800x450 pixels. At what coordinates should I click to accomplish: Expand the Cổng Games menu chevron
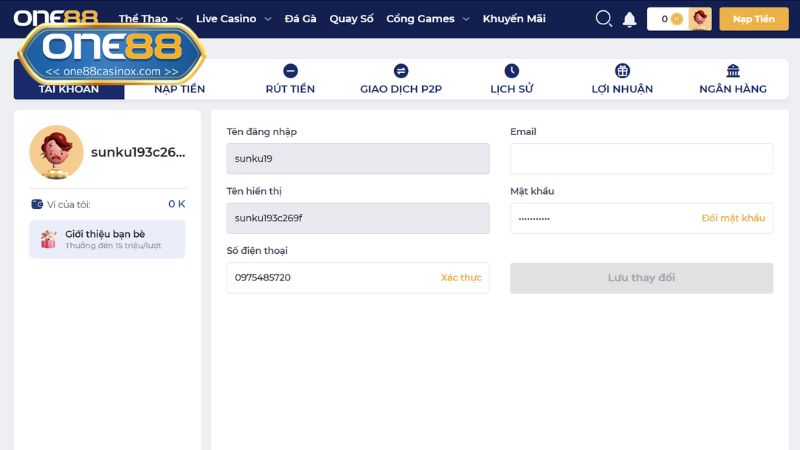tap(466, 19)
